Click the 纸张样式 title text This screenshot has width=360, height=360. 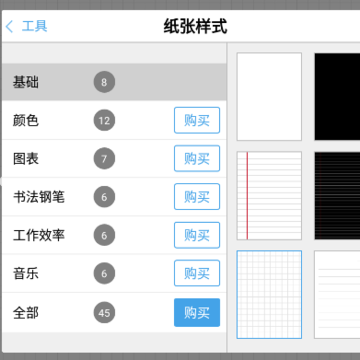(x=195, y=26)
